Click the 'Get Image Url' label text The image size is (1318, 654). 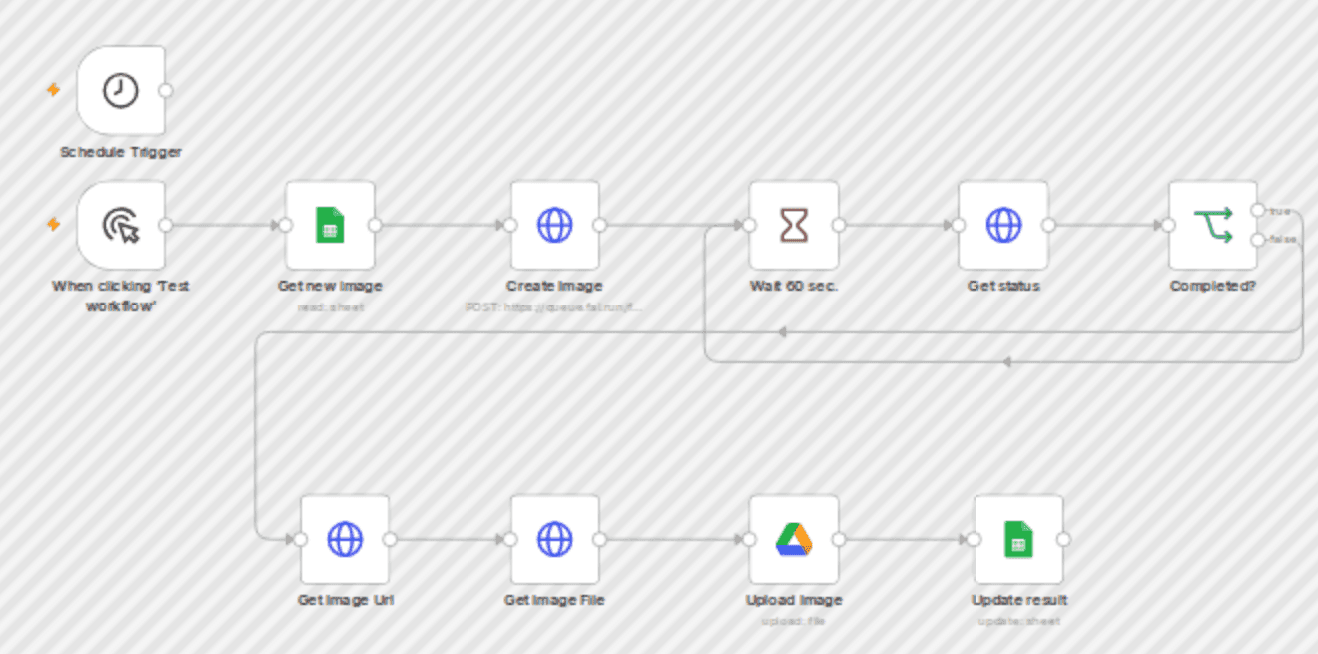345,600
